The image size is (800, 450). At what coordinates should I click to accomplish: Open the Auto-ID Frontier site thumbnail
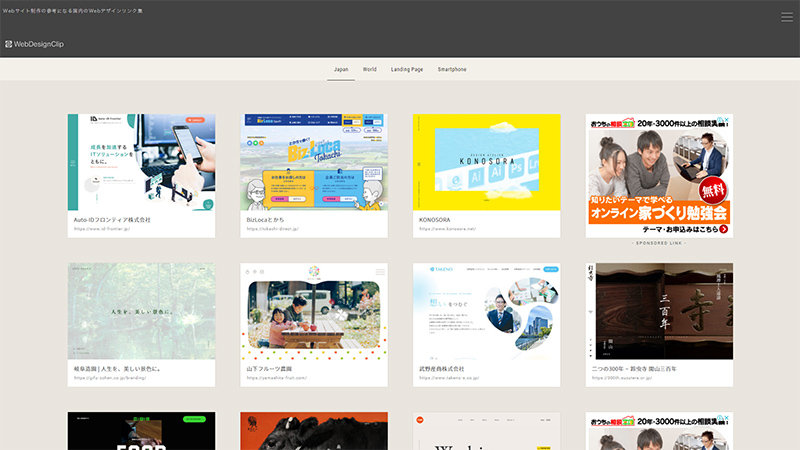[141, 162]
